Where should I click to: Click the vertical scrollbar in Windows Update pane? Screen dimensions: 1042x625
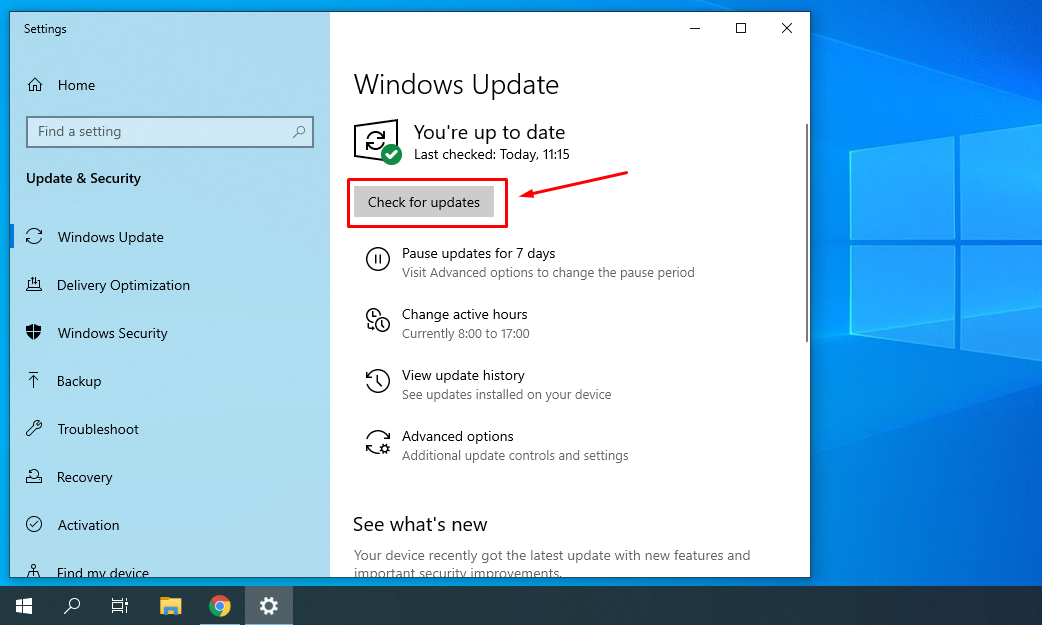[x=807, y=233]
